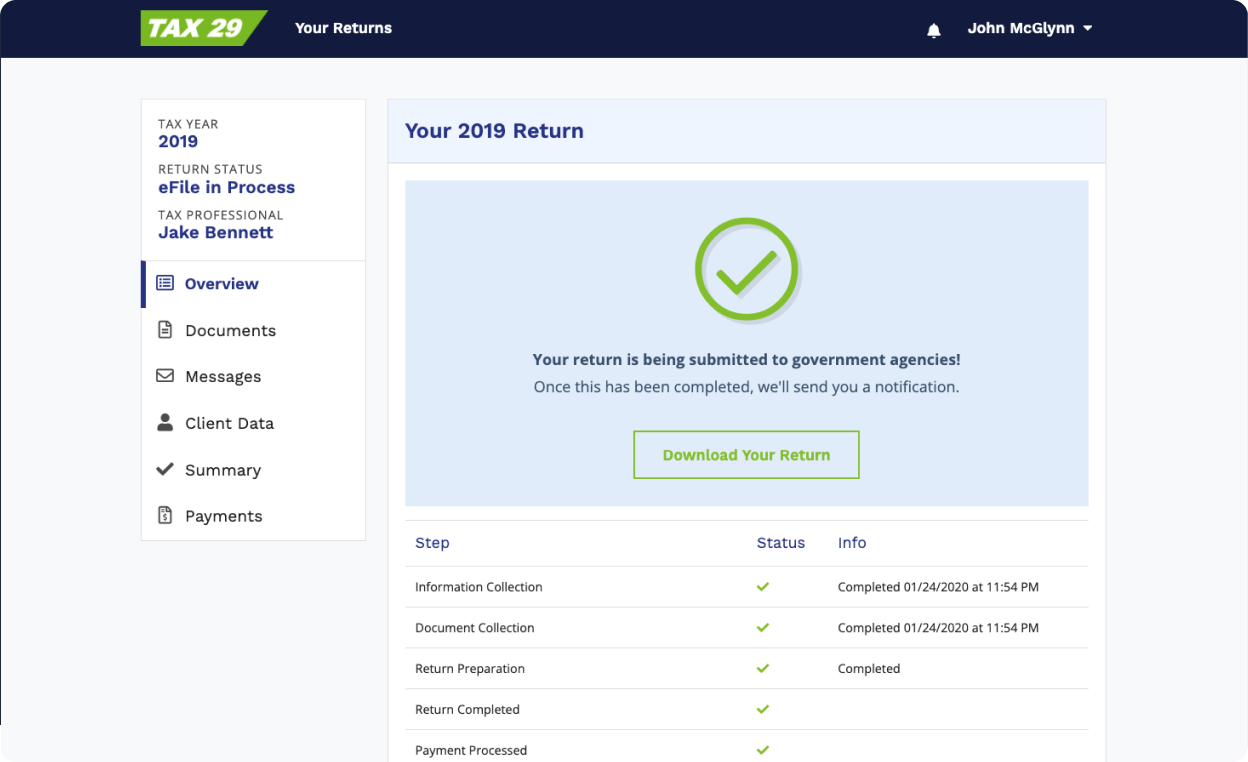The image size is (1248, 762).
Task: Click the Payments invoice icon
Action: pos(165,516)
